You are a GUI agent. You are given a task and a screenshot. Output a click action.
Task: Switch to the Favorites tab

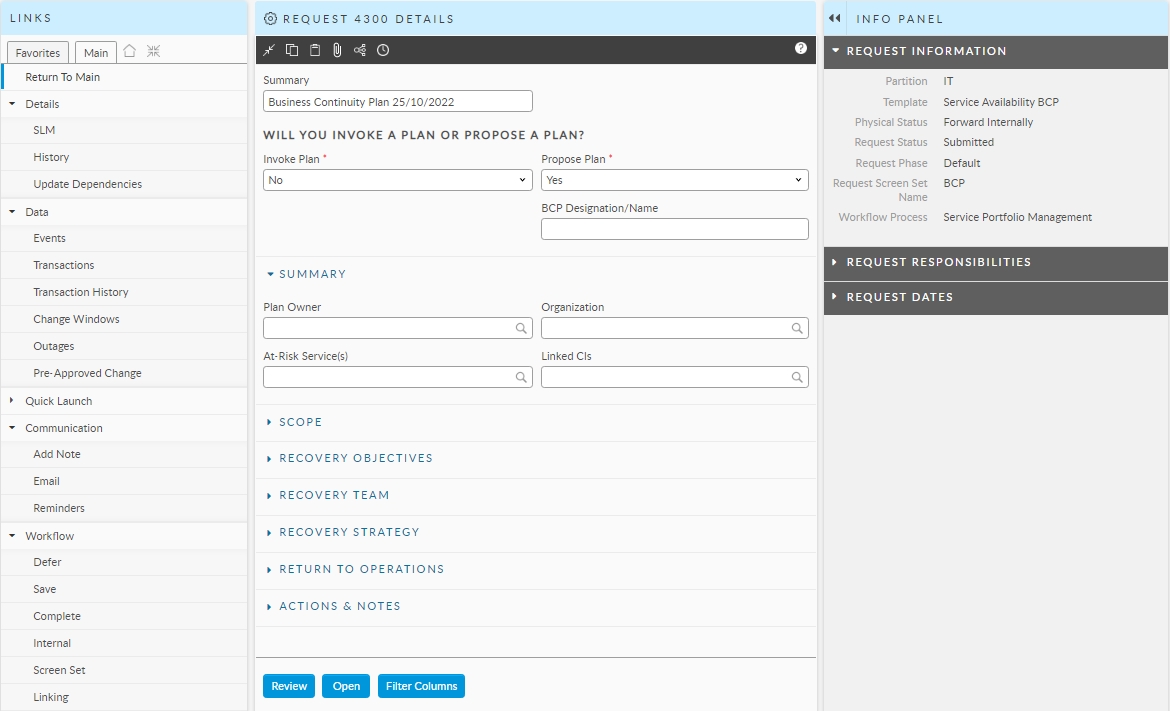pos(38,53)
